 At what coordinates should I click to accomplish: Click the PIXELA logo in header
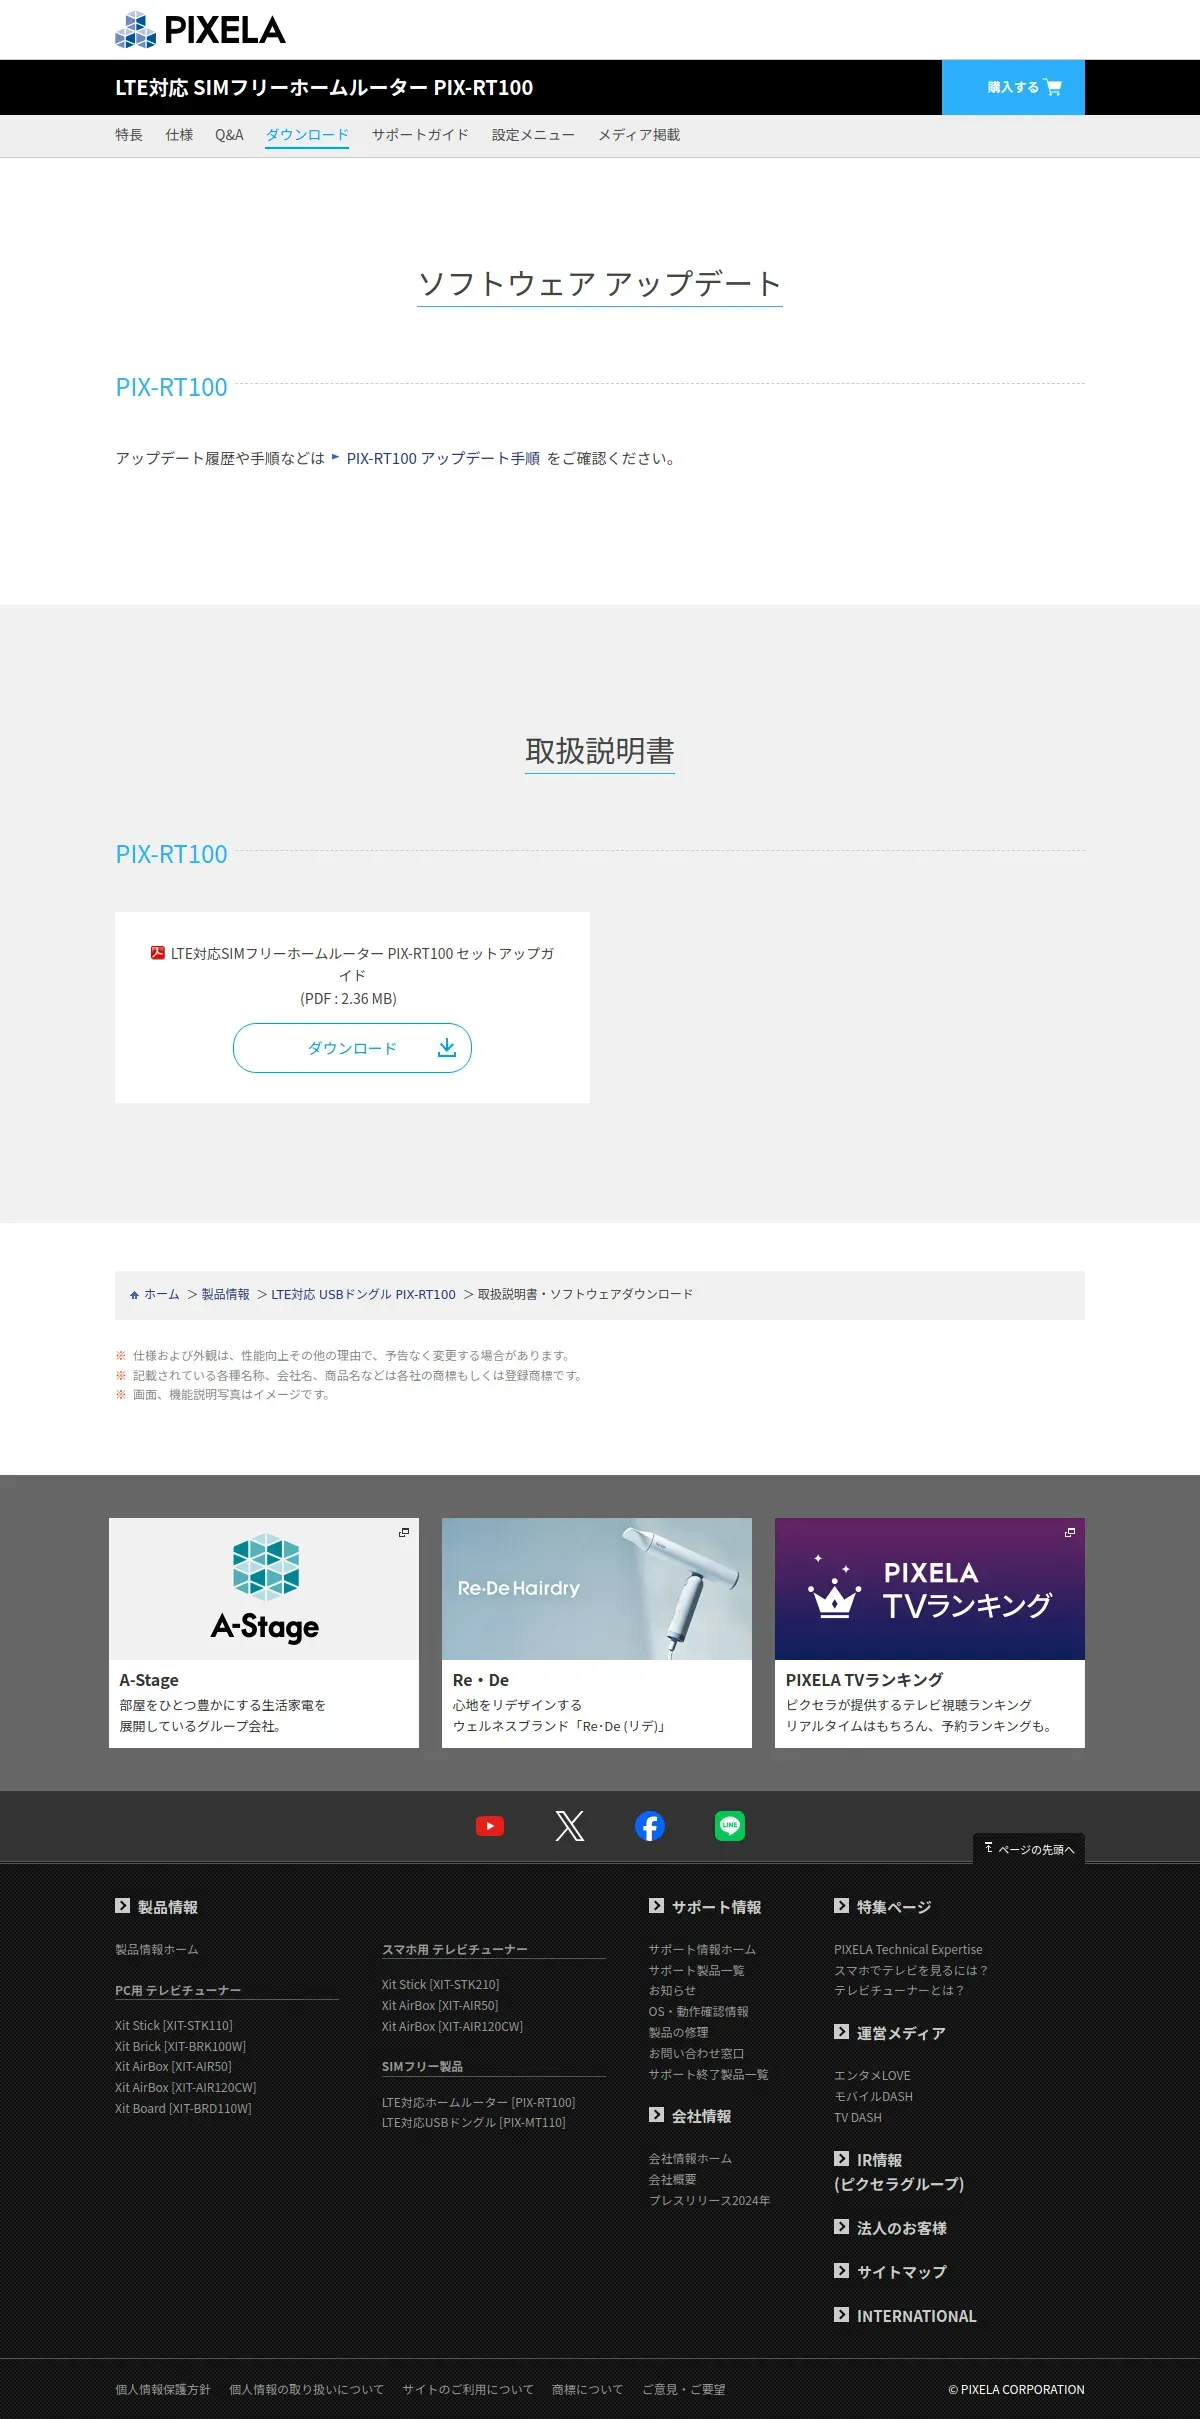pos(200,30)
